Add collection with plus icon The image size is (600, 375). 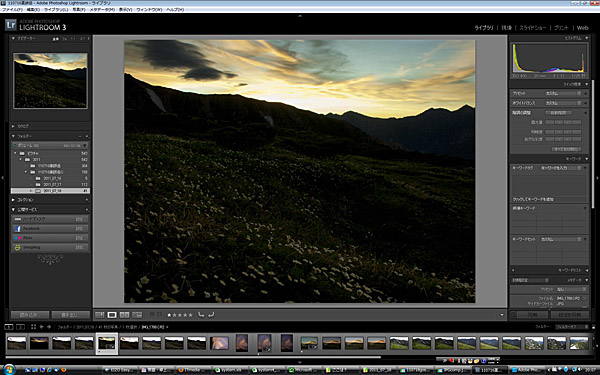tap(87, 200)
